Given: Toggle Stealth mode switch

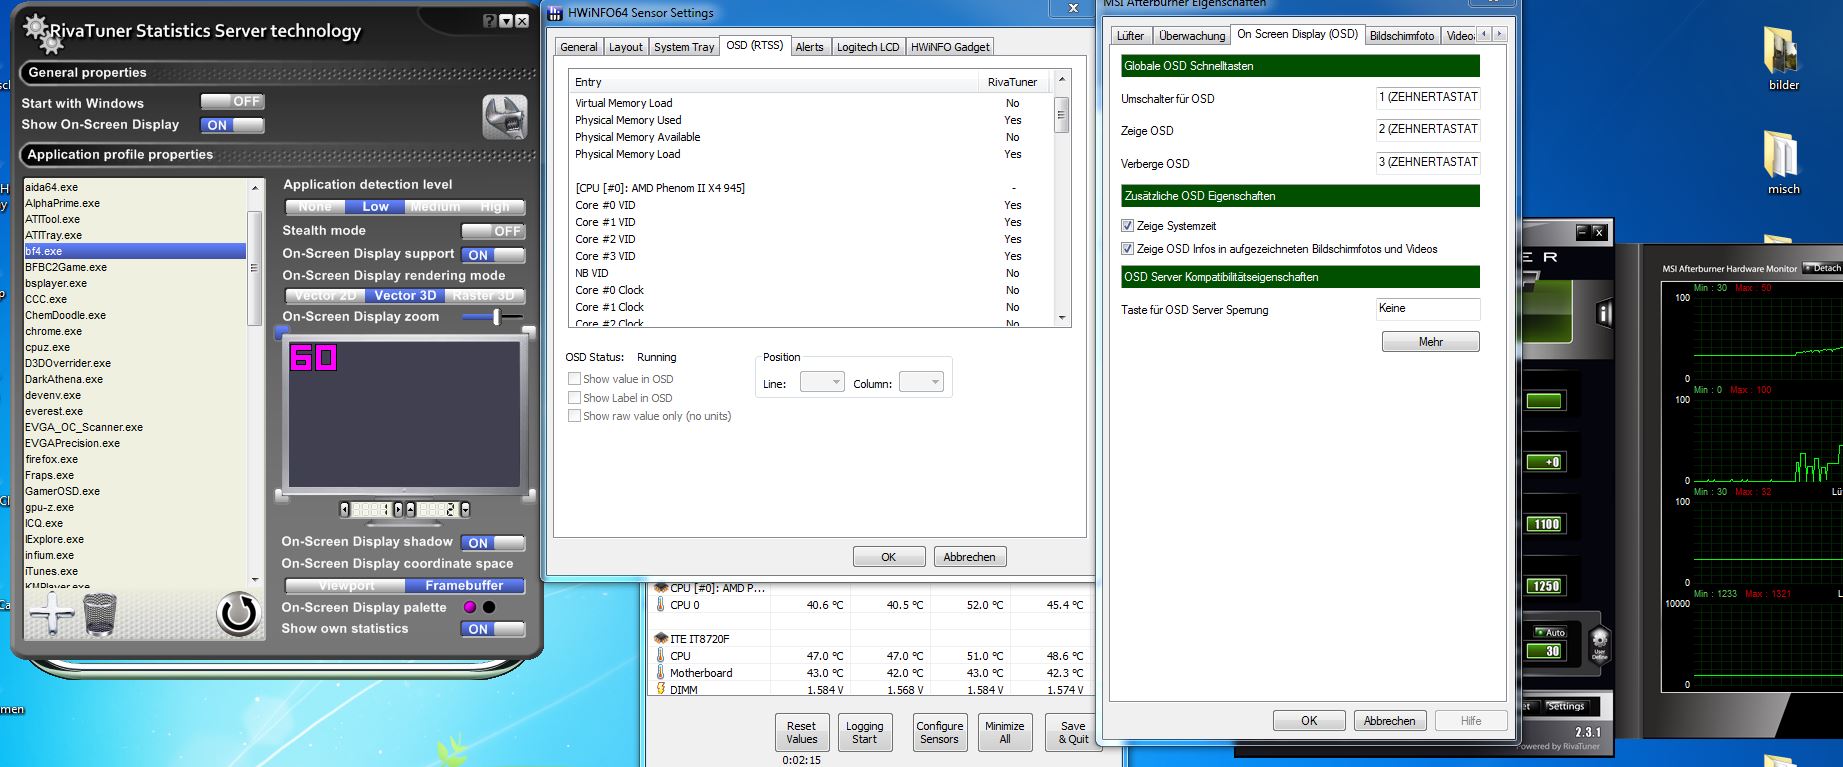Looking at the screenshot, I should [x=493, y=231].
